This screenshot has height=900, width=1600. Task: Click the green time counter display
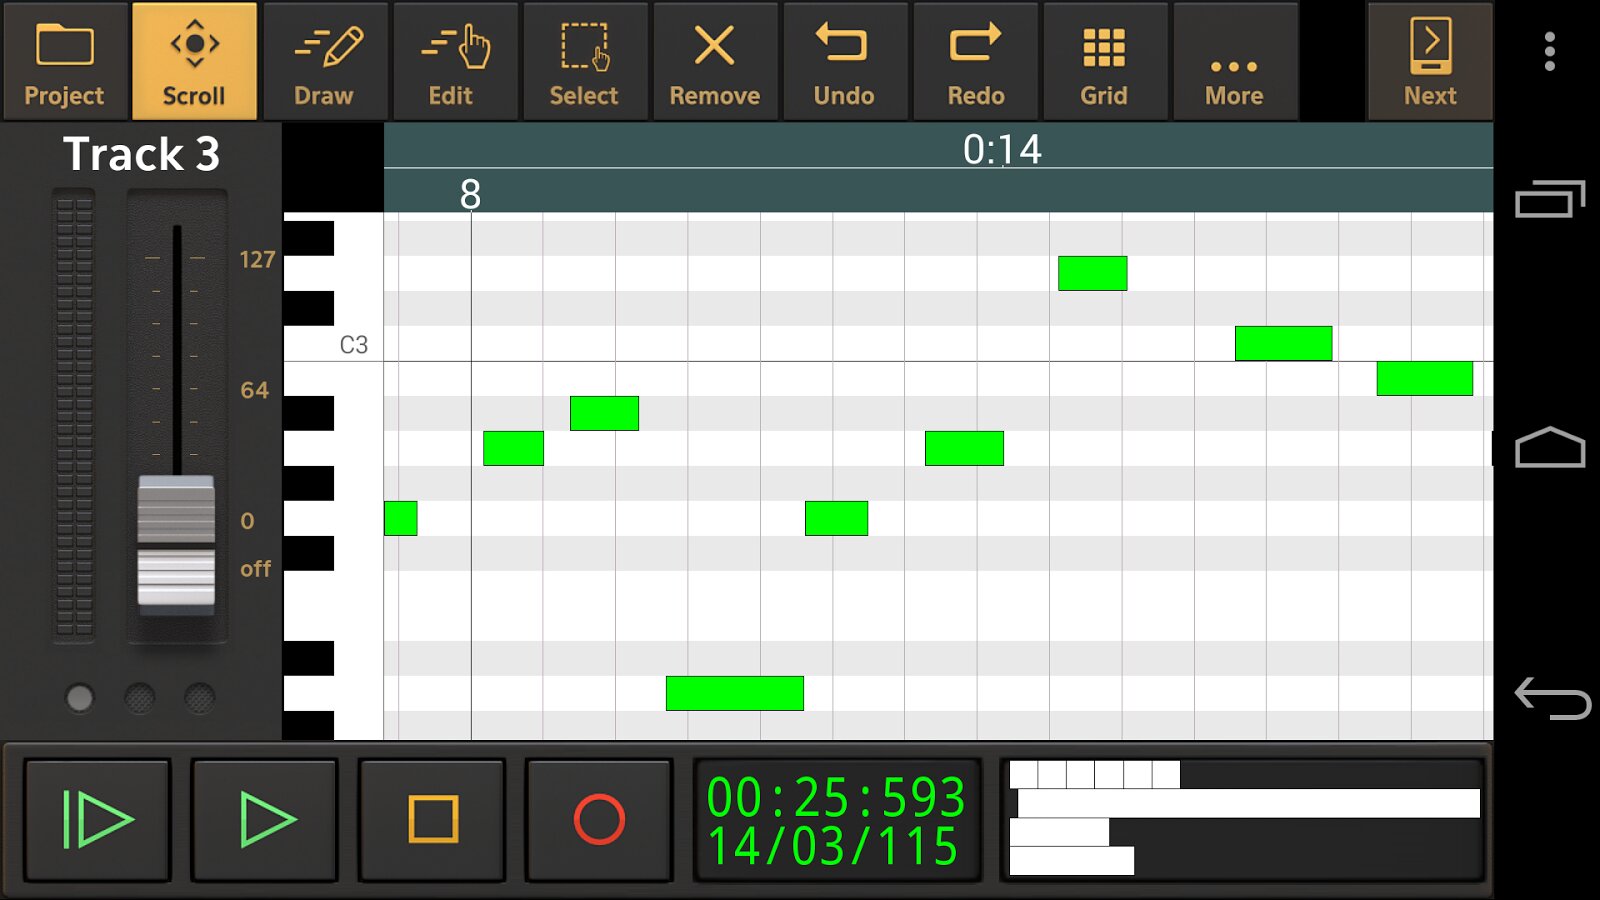837,820
